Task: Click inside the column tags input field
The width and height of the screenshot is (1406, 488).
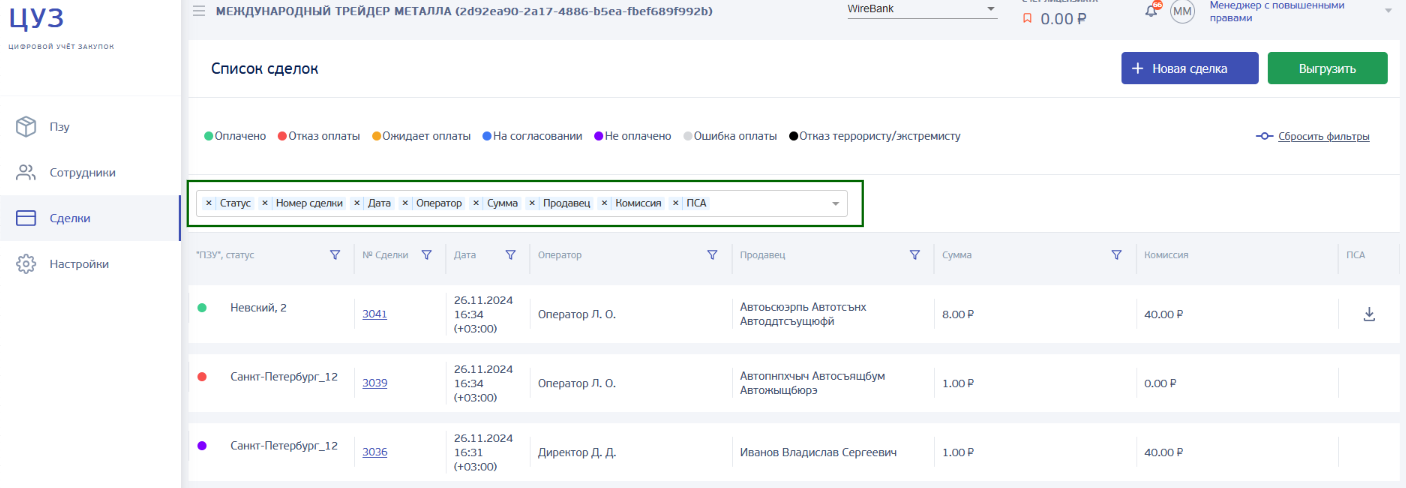Action: (x=522, y=204)
